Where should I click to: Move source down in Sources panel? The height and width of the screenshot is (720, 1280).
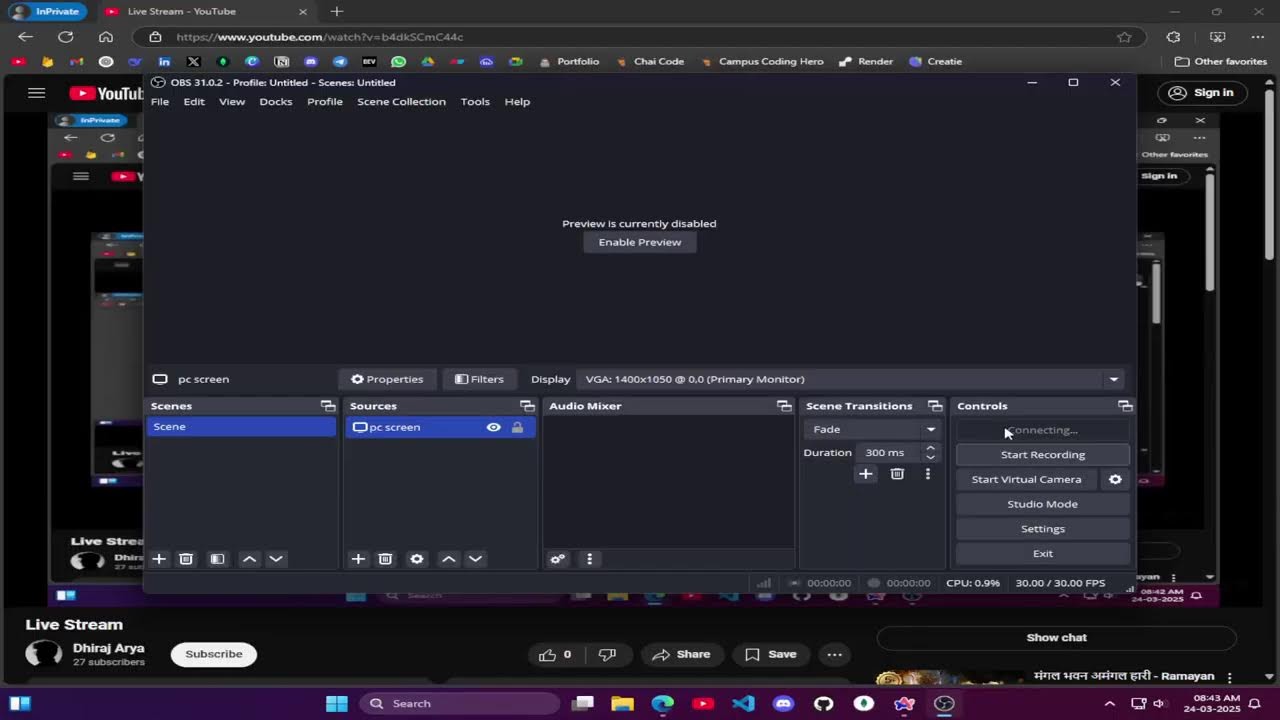click(476, 559)
